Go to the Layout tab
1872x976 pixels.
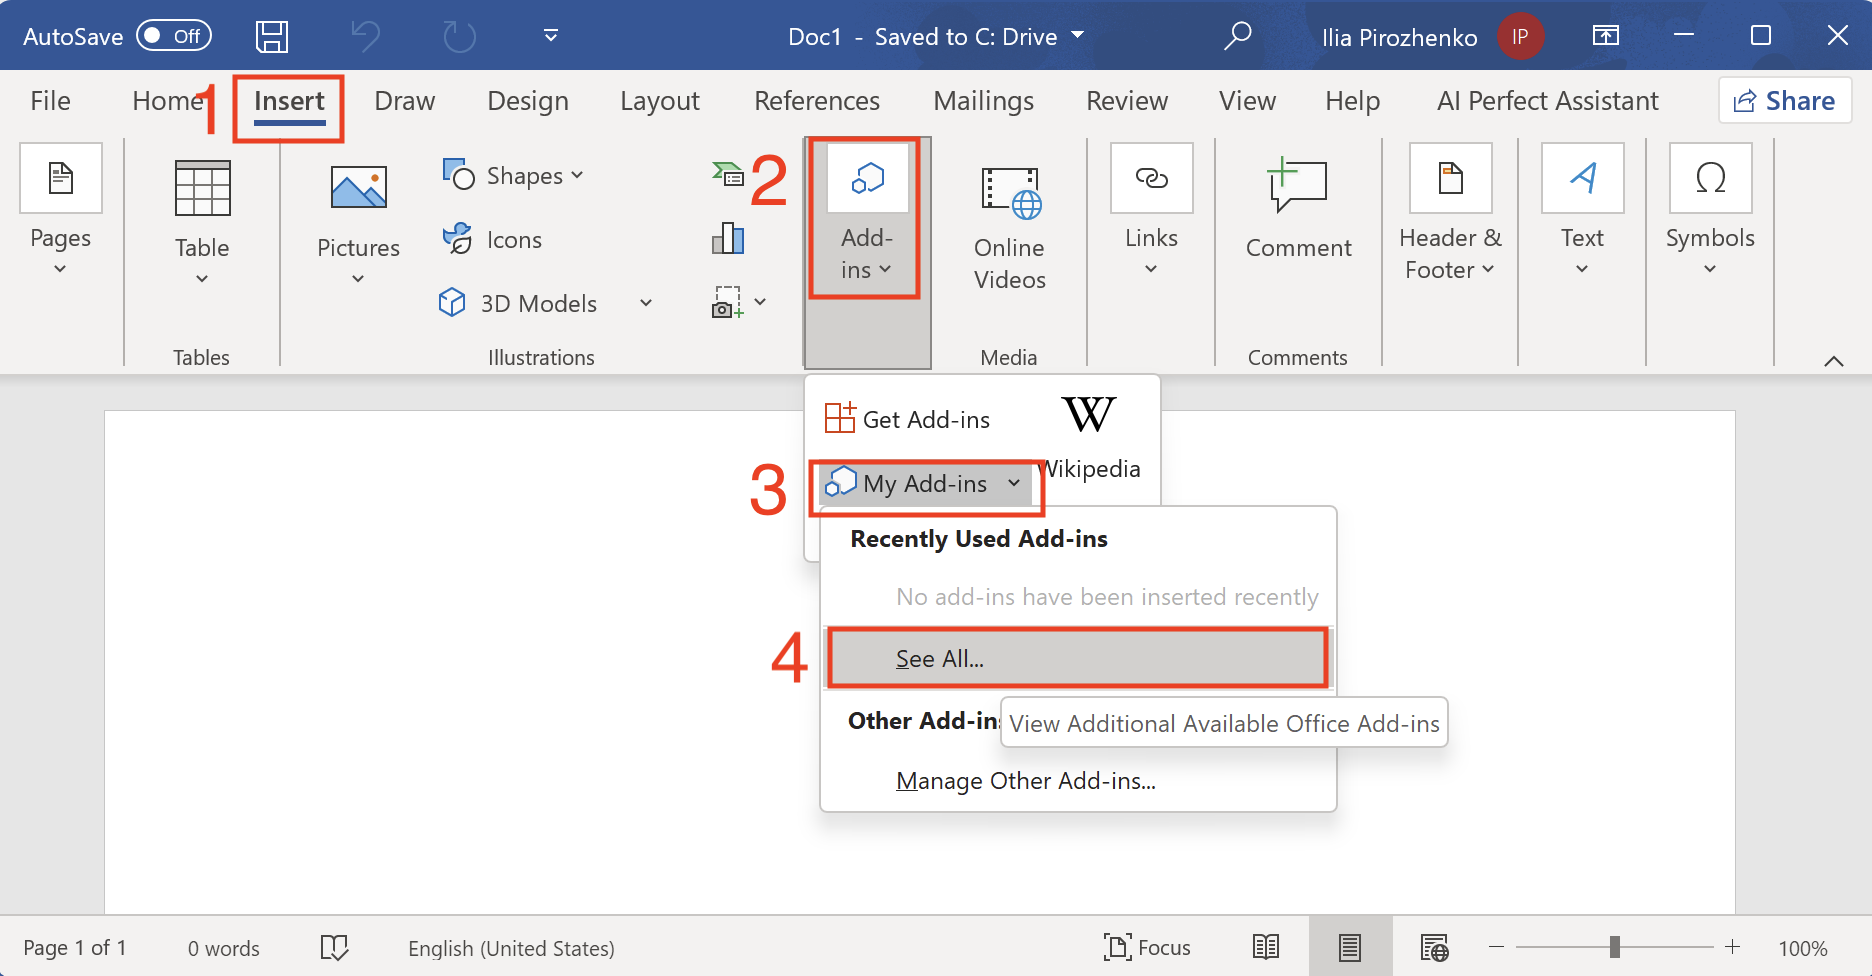pos(660,101)
